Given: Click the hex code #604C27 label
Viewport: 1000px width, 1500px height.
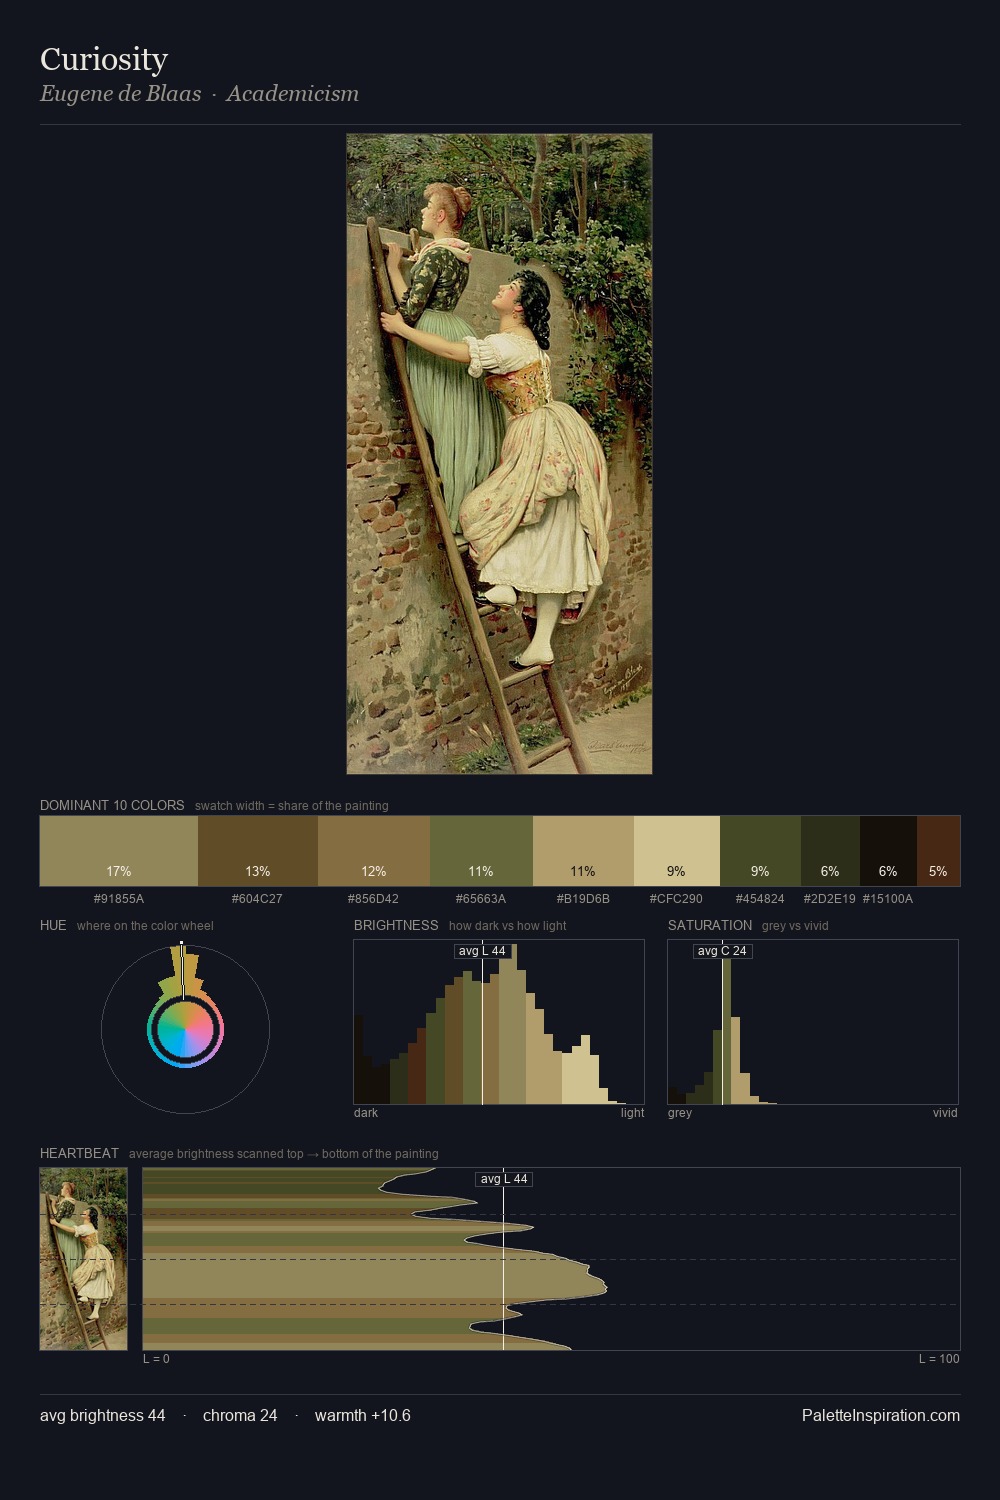Looking at the screenshot, I should 257,899.
